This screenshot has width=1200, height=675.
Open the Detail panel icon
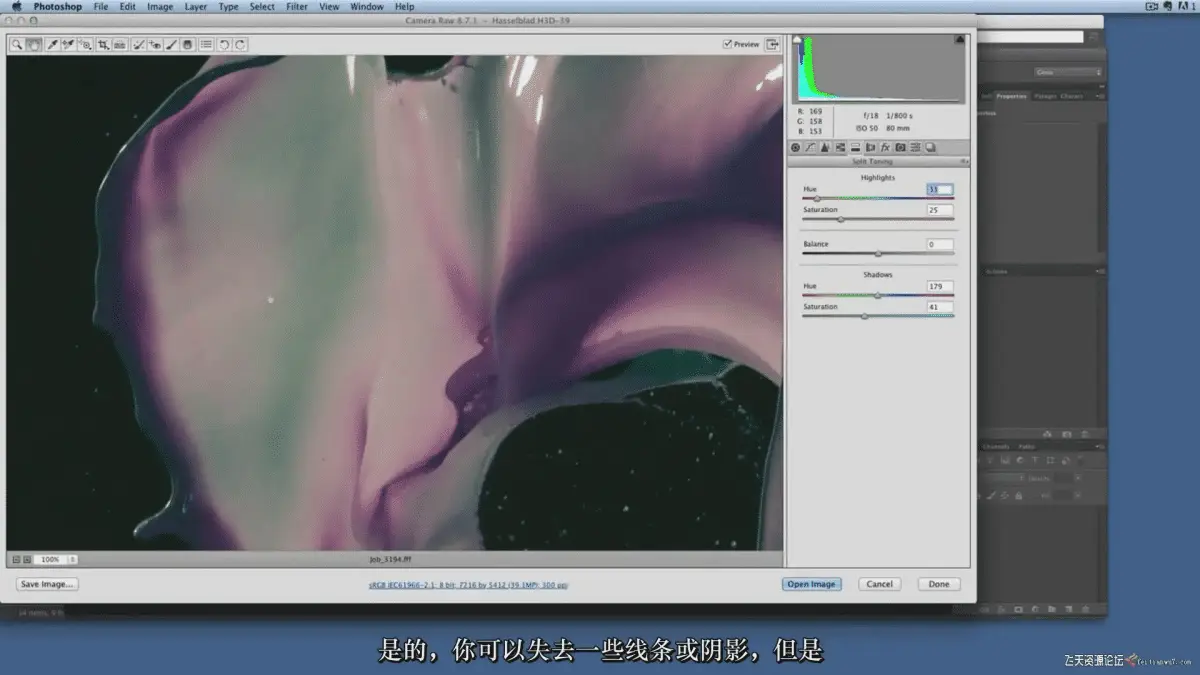tap(825, 147)
